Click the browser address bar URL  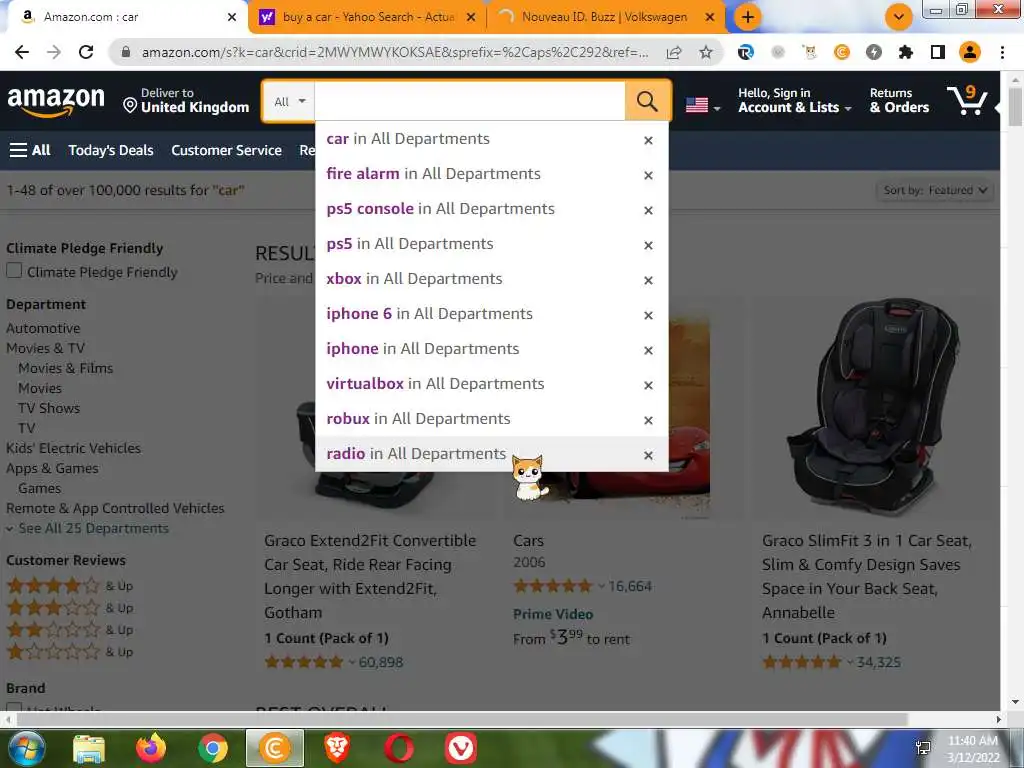pos(394,52)
